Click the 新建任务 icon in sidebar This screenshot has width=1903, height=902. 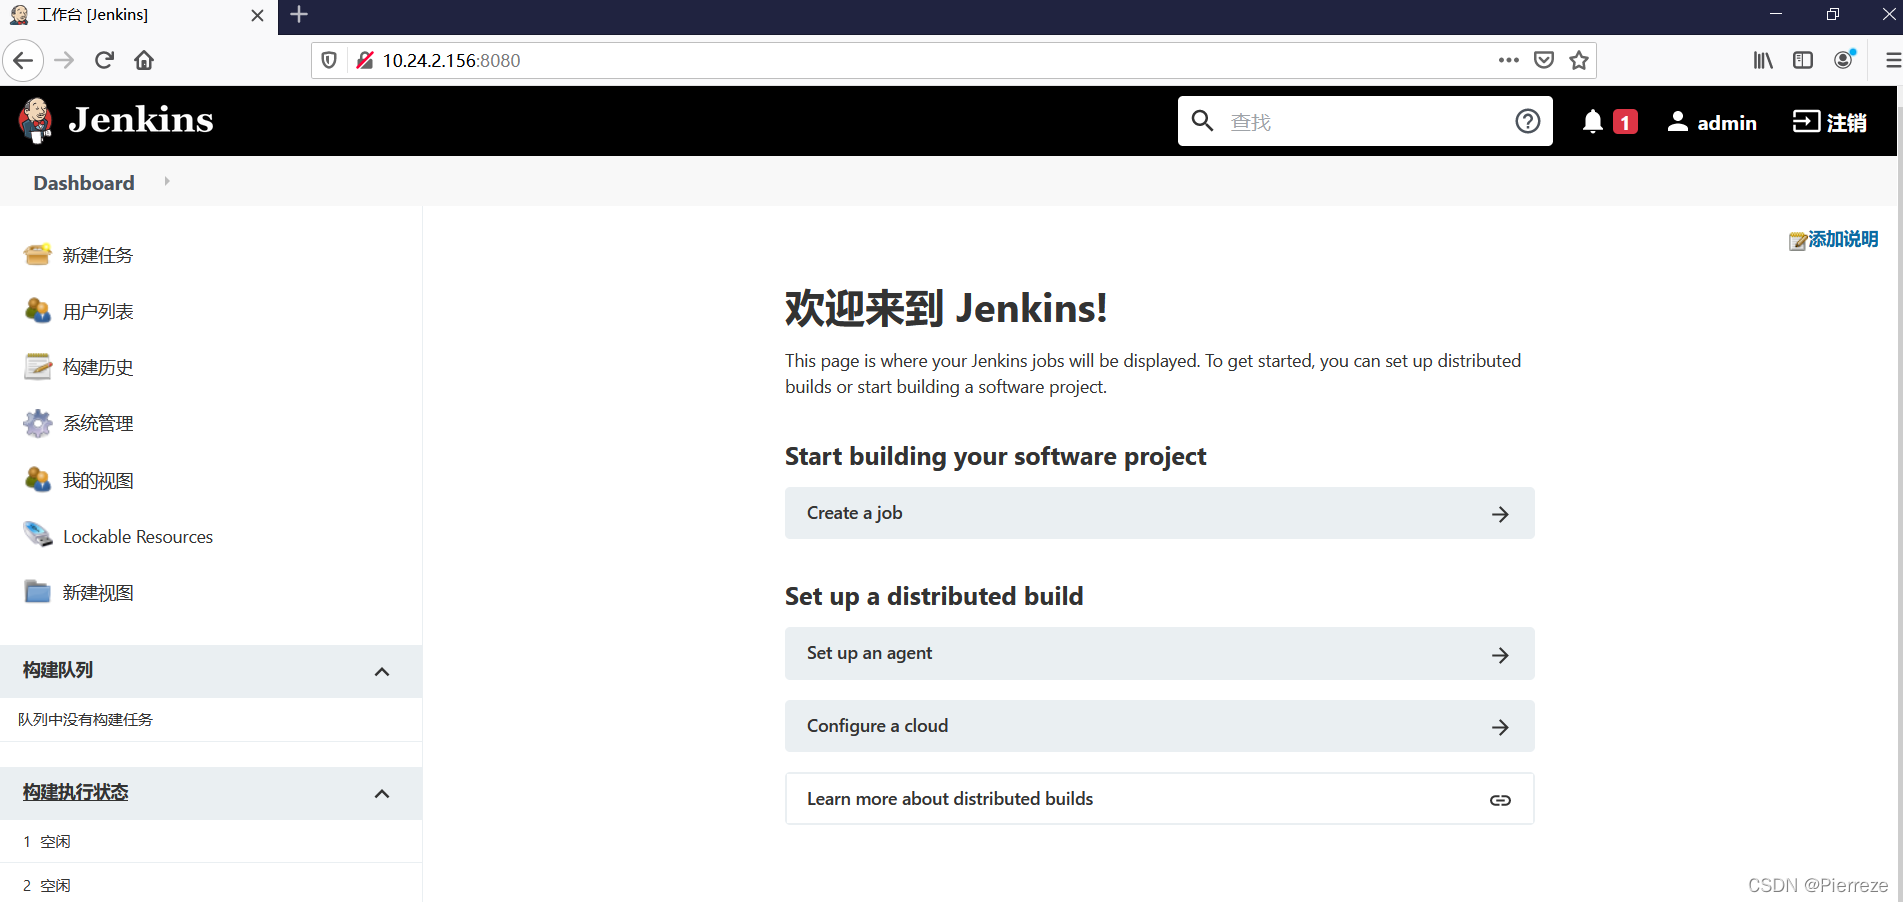click(x=38, y=255)
